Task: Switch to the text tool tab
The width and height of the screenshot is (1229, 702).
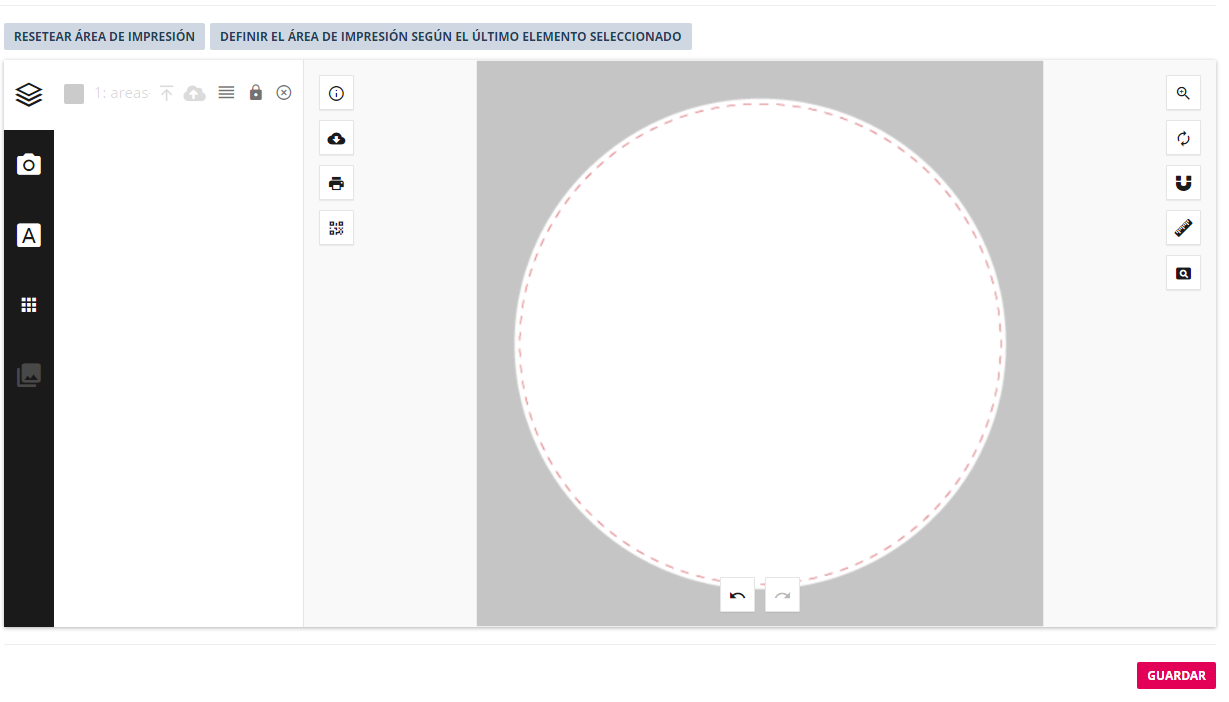Action: point(29,236)
